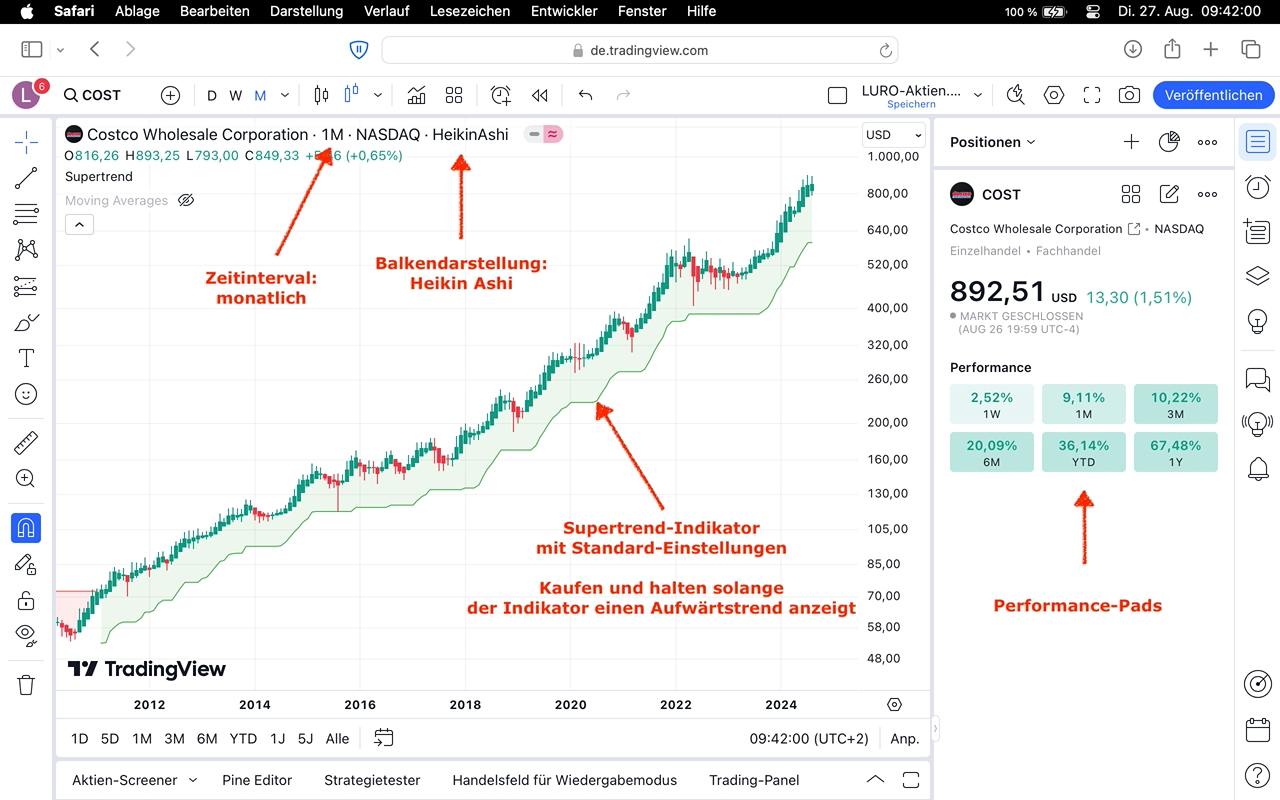Collapse the indicator legend chevron
Screen dimensions: 1280x800
click(x=79, y=224)
